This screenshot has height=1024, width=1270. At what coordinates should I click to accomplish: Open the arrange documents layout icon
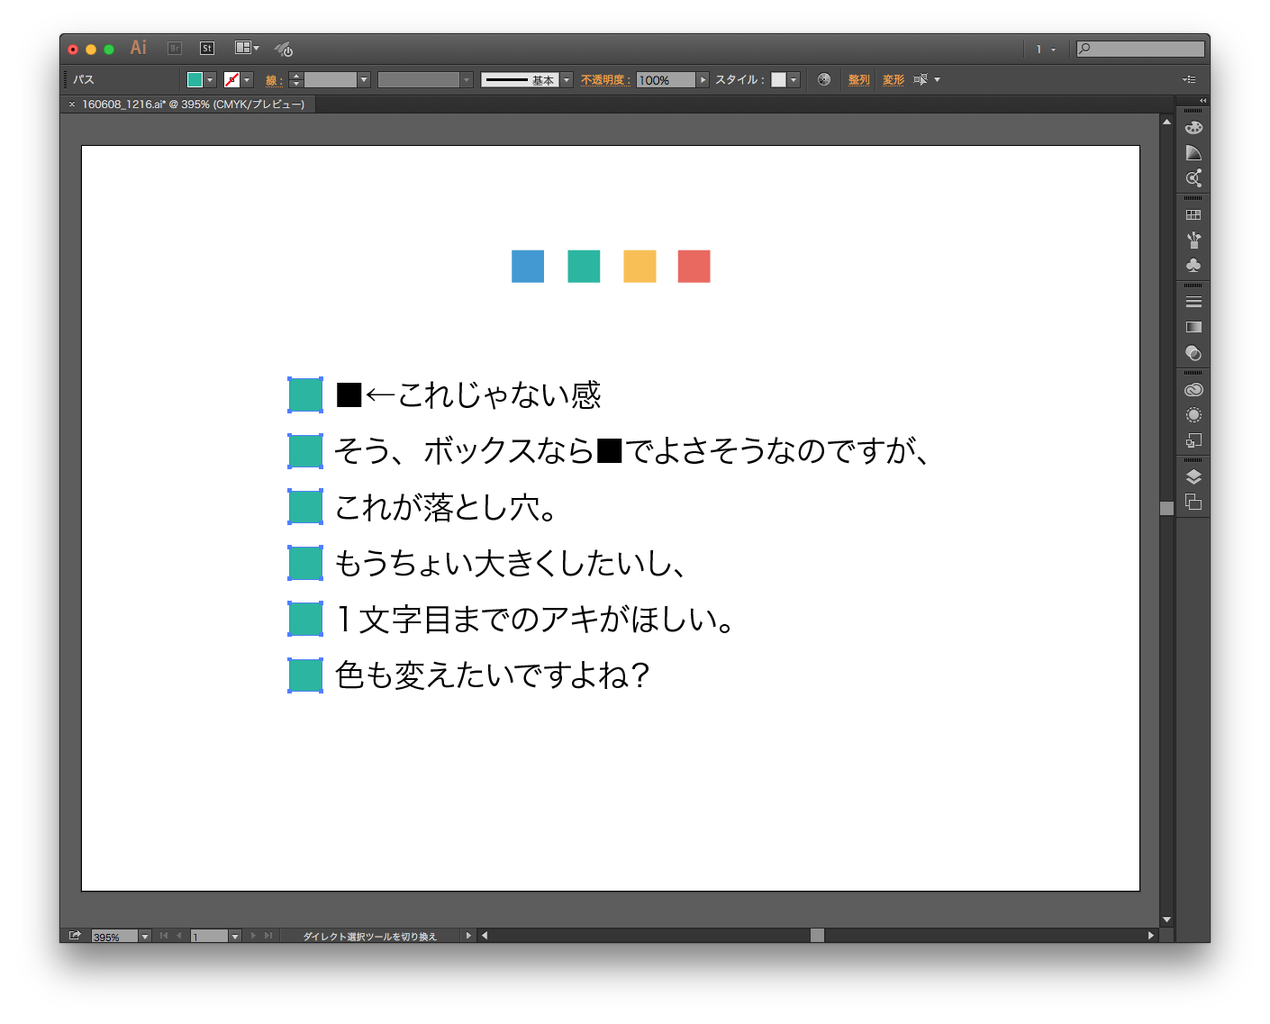coord(246,48)
